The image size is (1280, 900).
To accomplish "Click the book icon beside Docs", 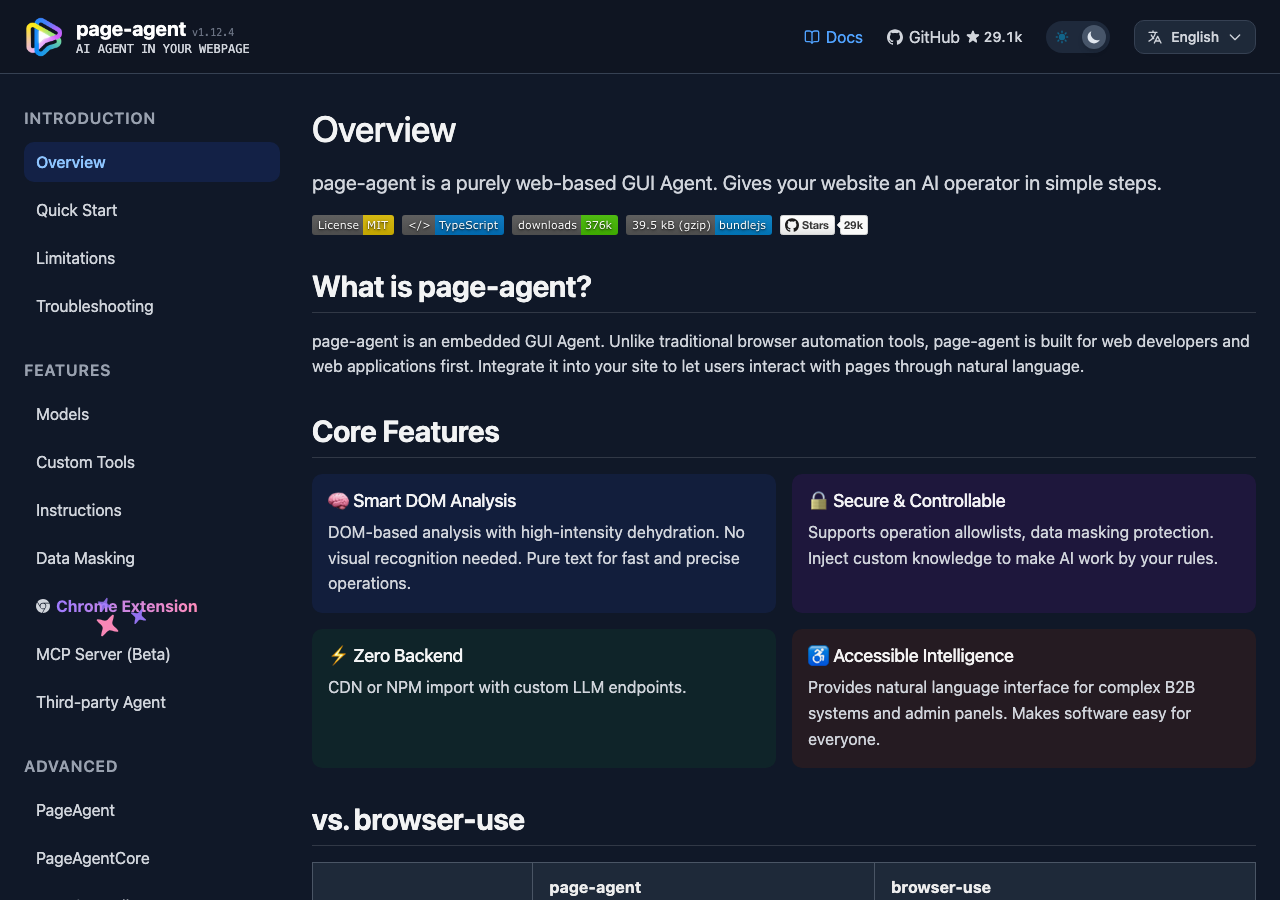I will coord(812,37).
